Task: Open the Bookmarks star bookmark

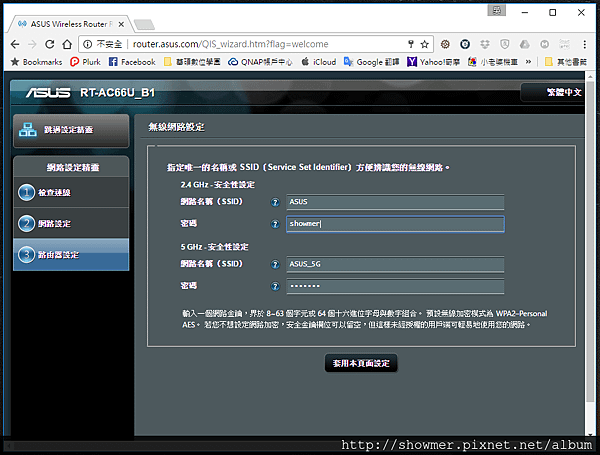Action: tap(36, 62)
